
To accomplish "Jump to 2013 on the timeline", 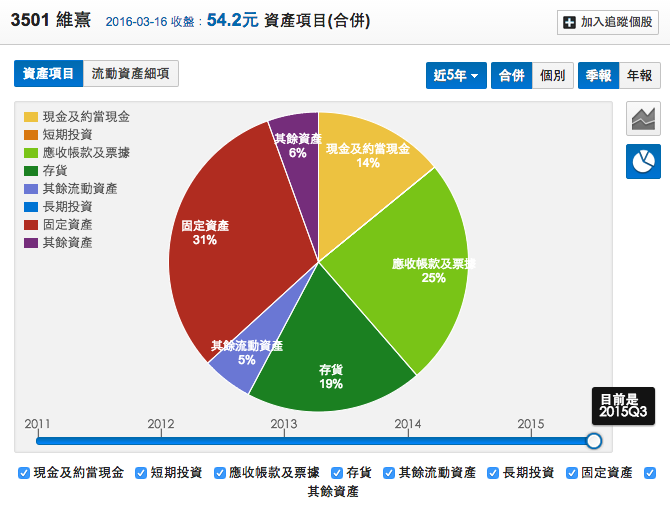I will pyautogui.click(x=284, y=440).
